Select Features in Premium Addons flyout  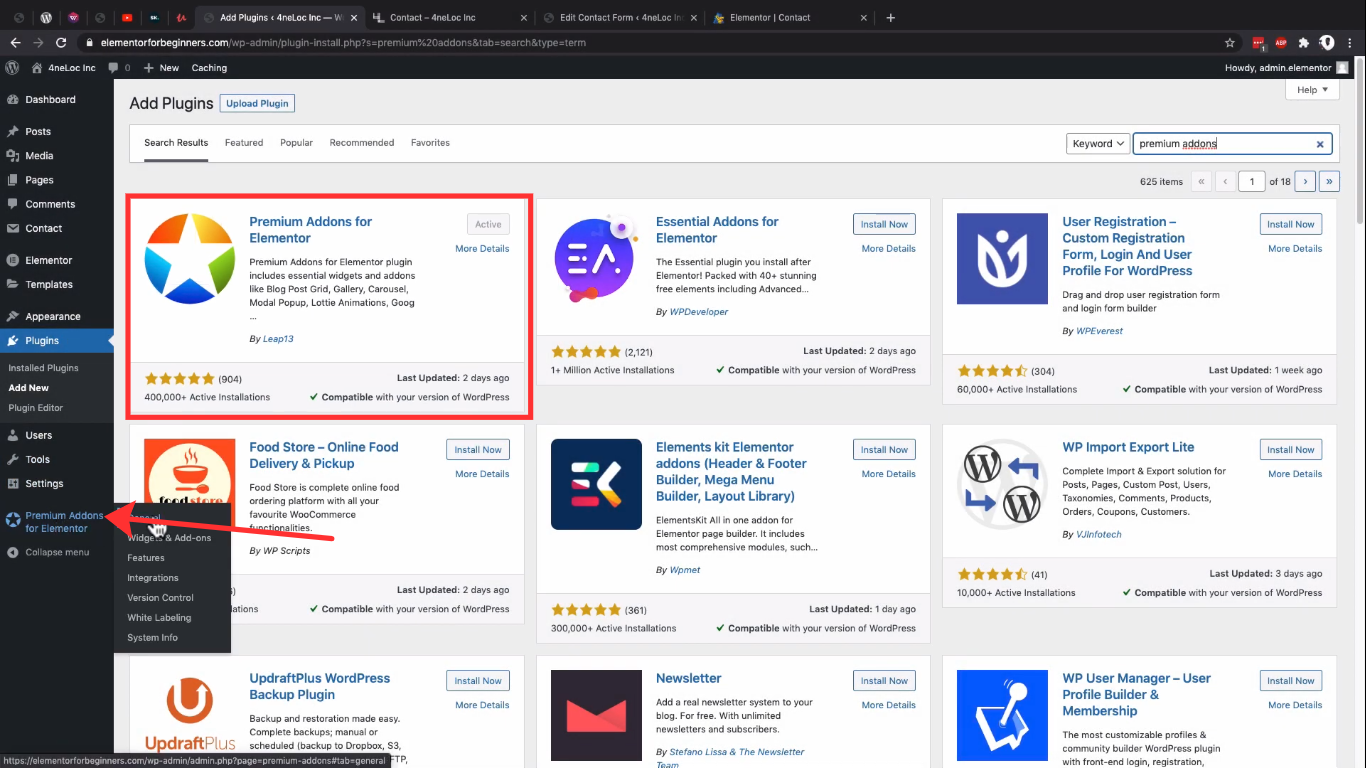146,558
